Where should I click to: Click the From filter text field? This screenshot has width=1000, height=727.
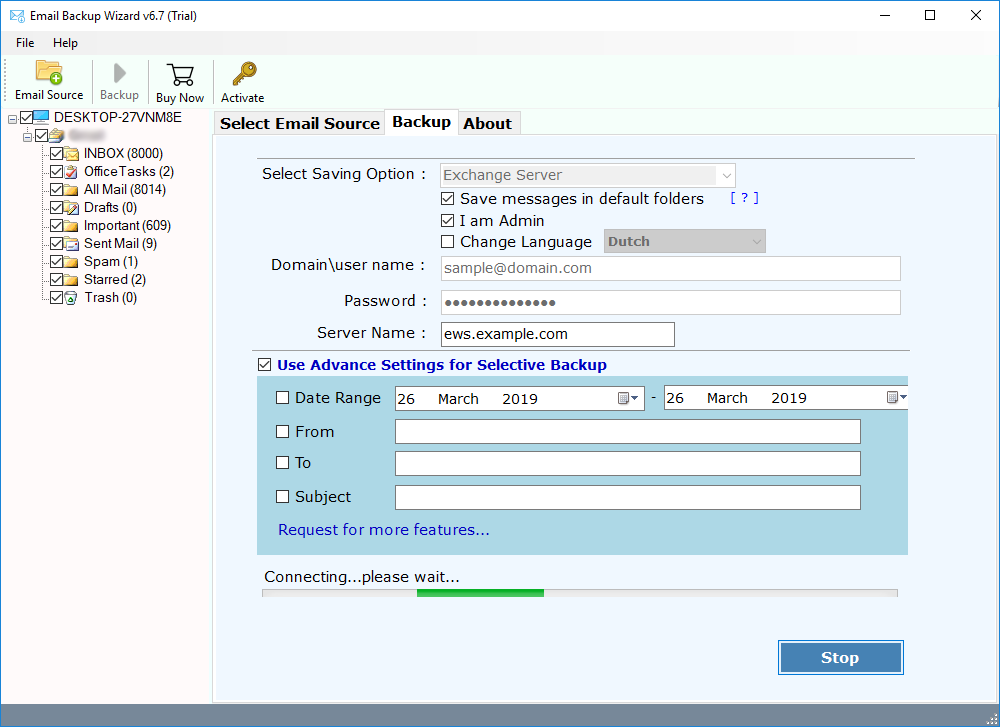point(628,432)
